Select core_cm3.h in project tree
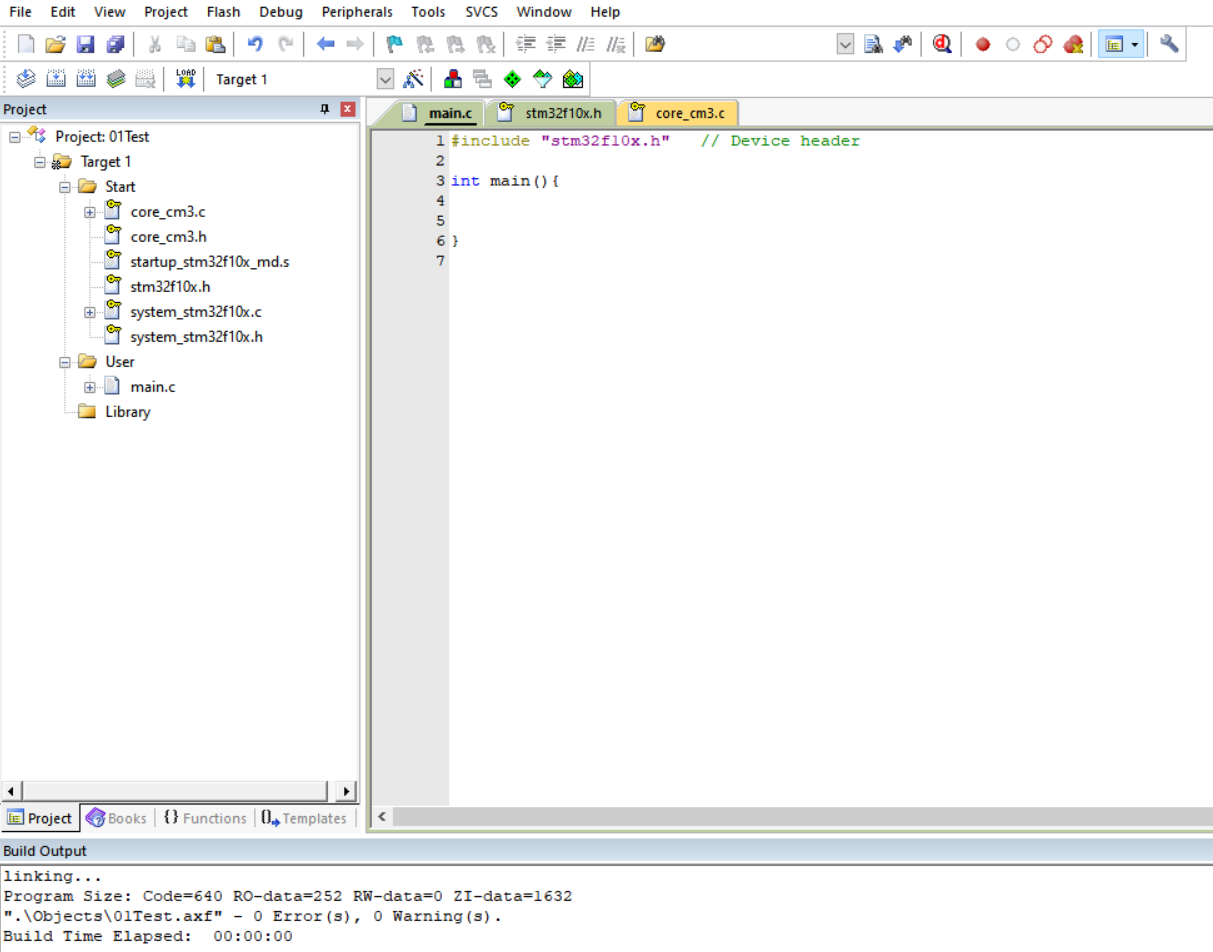The width and height of the screenshot is (1213, 952). [168, 236]
